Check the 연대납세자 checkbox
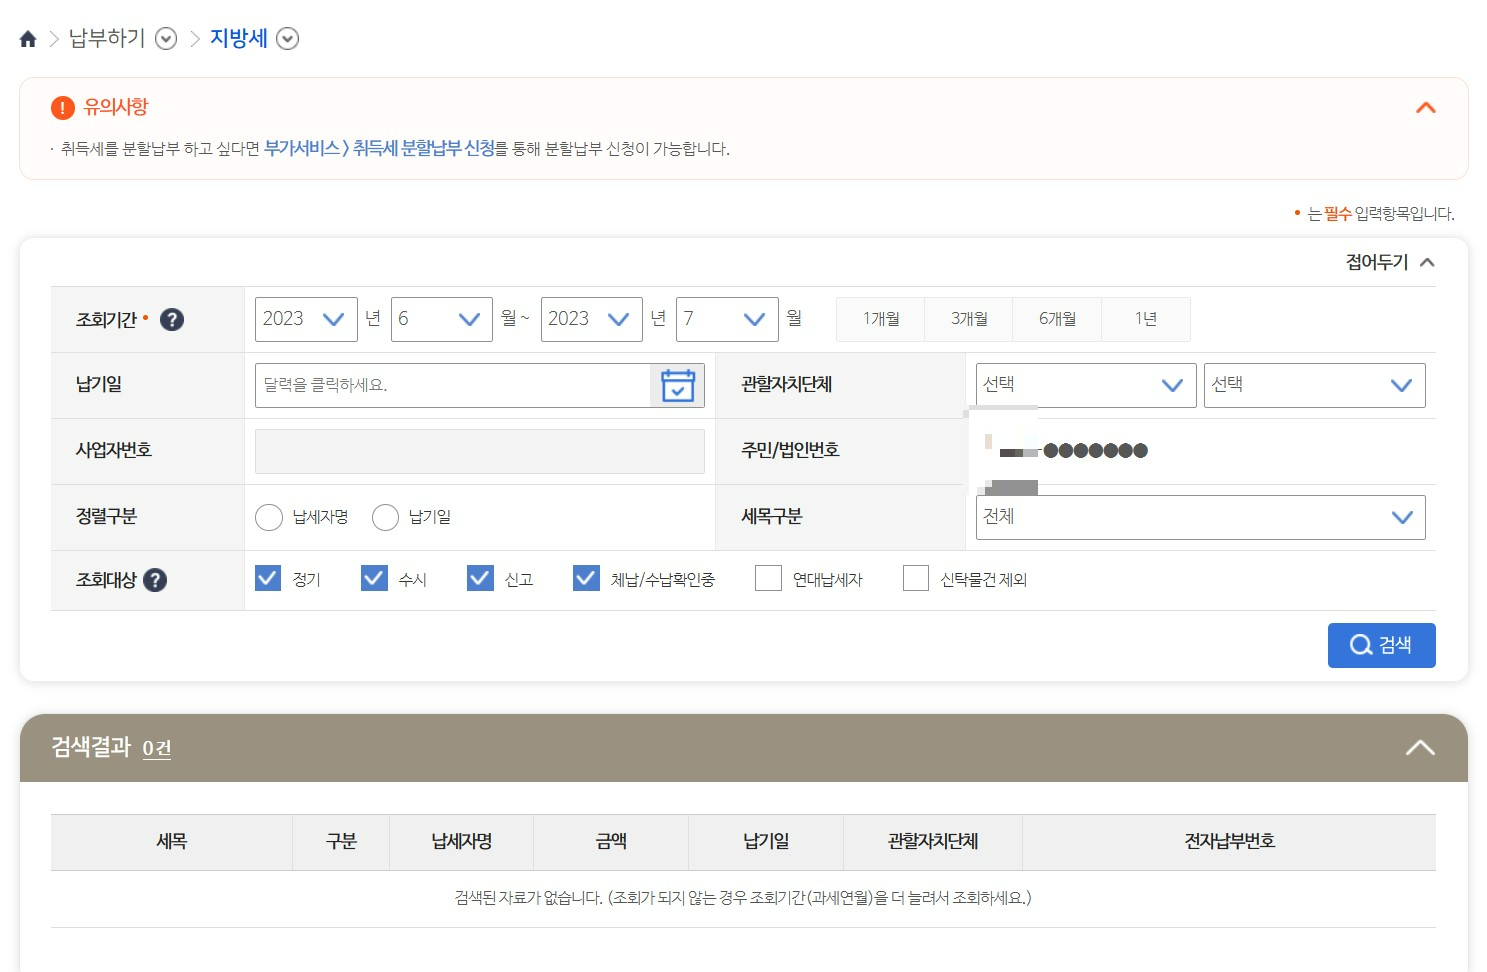The height and width of the screenshot is (972, 1487). [x=768, y=578]
